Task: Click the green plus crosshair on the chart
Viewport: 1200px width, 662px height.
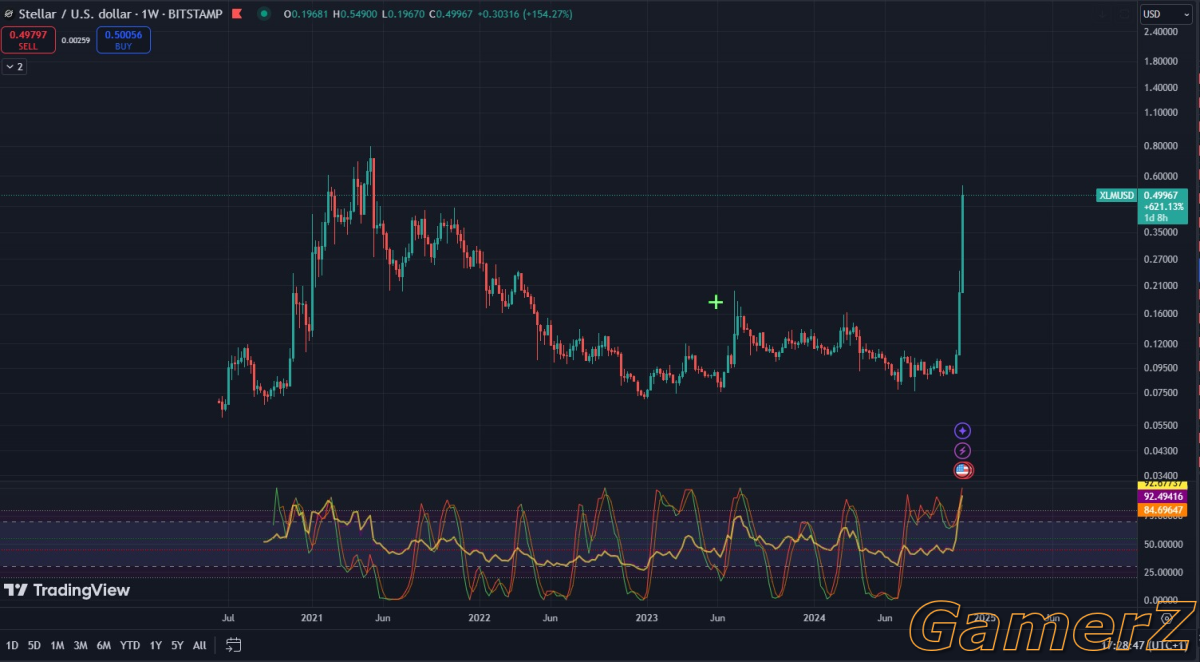Action: pyautogui.click(x=716, y=301)
